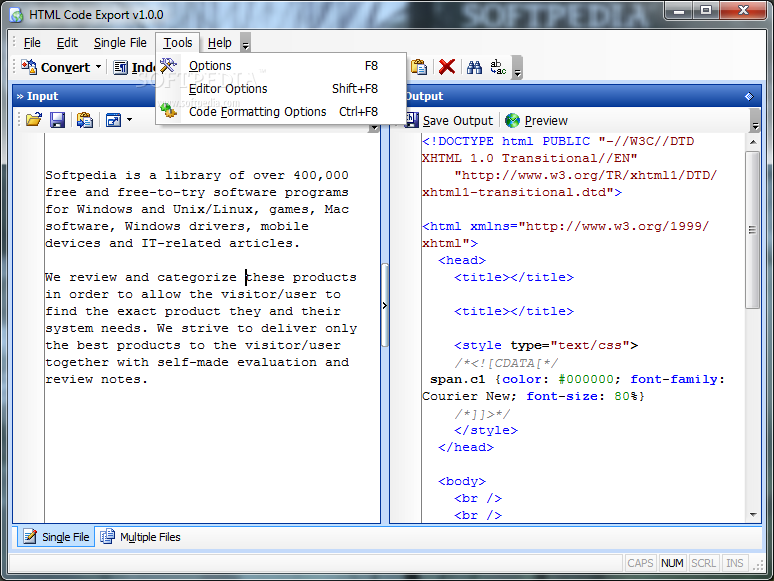Click inside the Input text editor area

point(212,326)
